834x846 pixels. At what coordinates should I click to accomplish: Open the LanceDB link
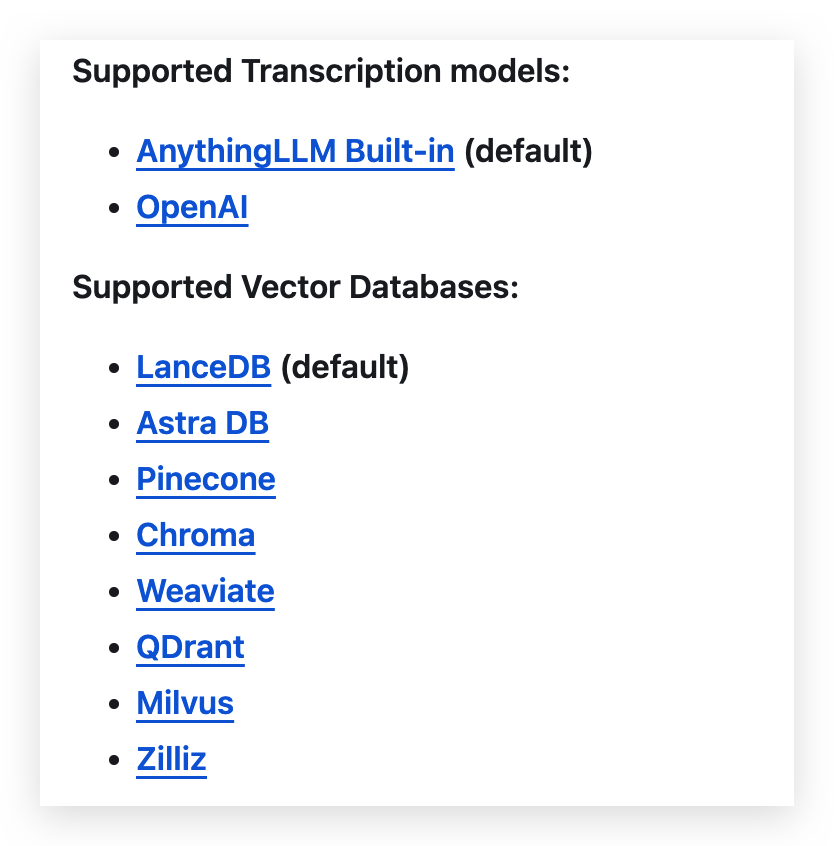click(x=203, y=368)
